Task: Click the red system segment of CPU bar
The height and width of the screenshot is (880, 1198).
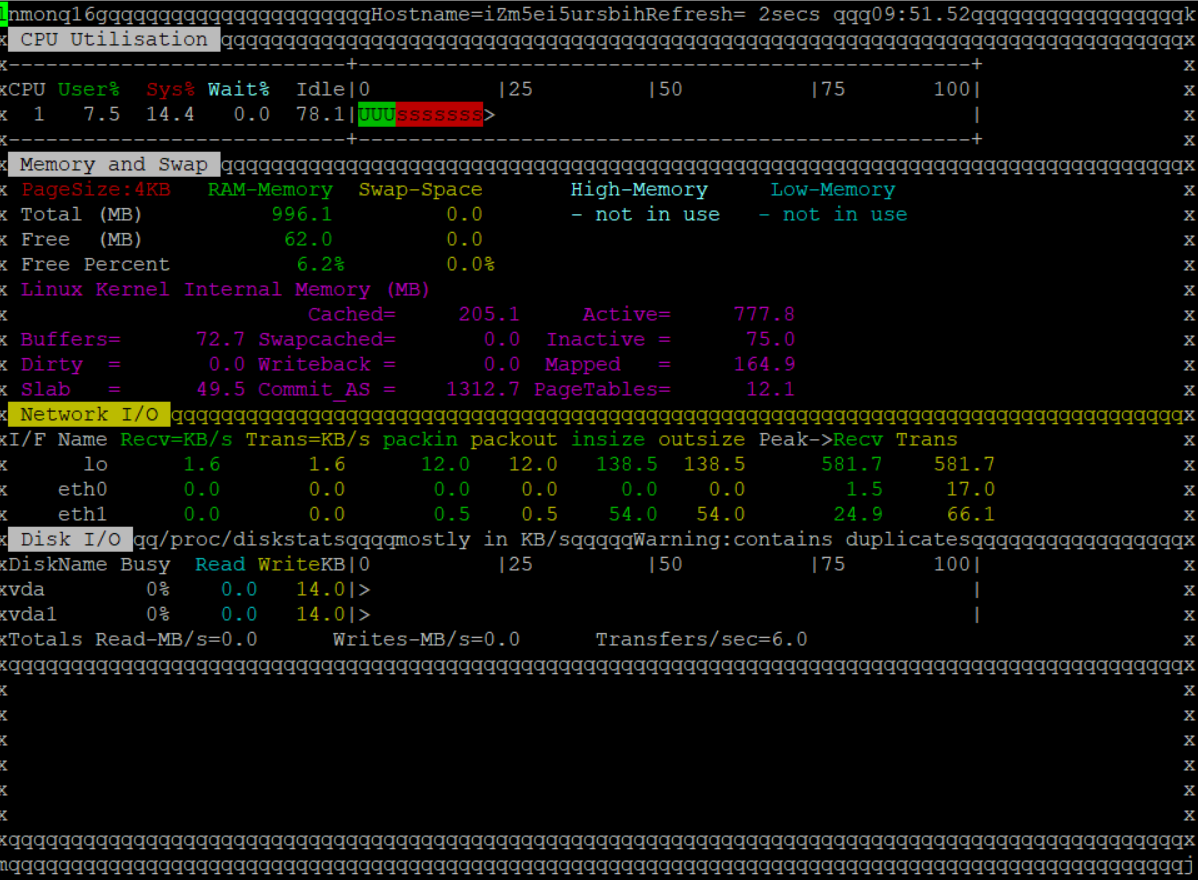Action: point(439,115)
